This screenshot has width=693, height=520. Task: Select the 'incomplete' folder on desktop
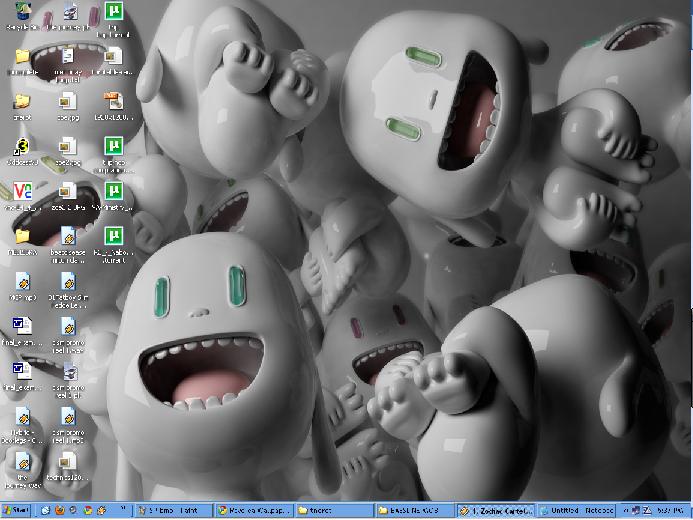pyautogui.click(x=23, y=61)
